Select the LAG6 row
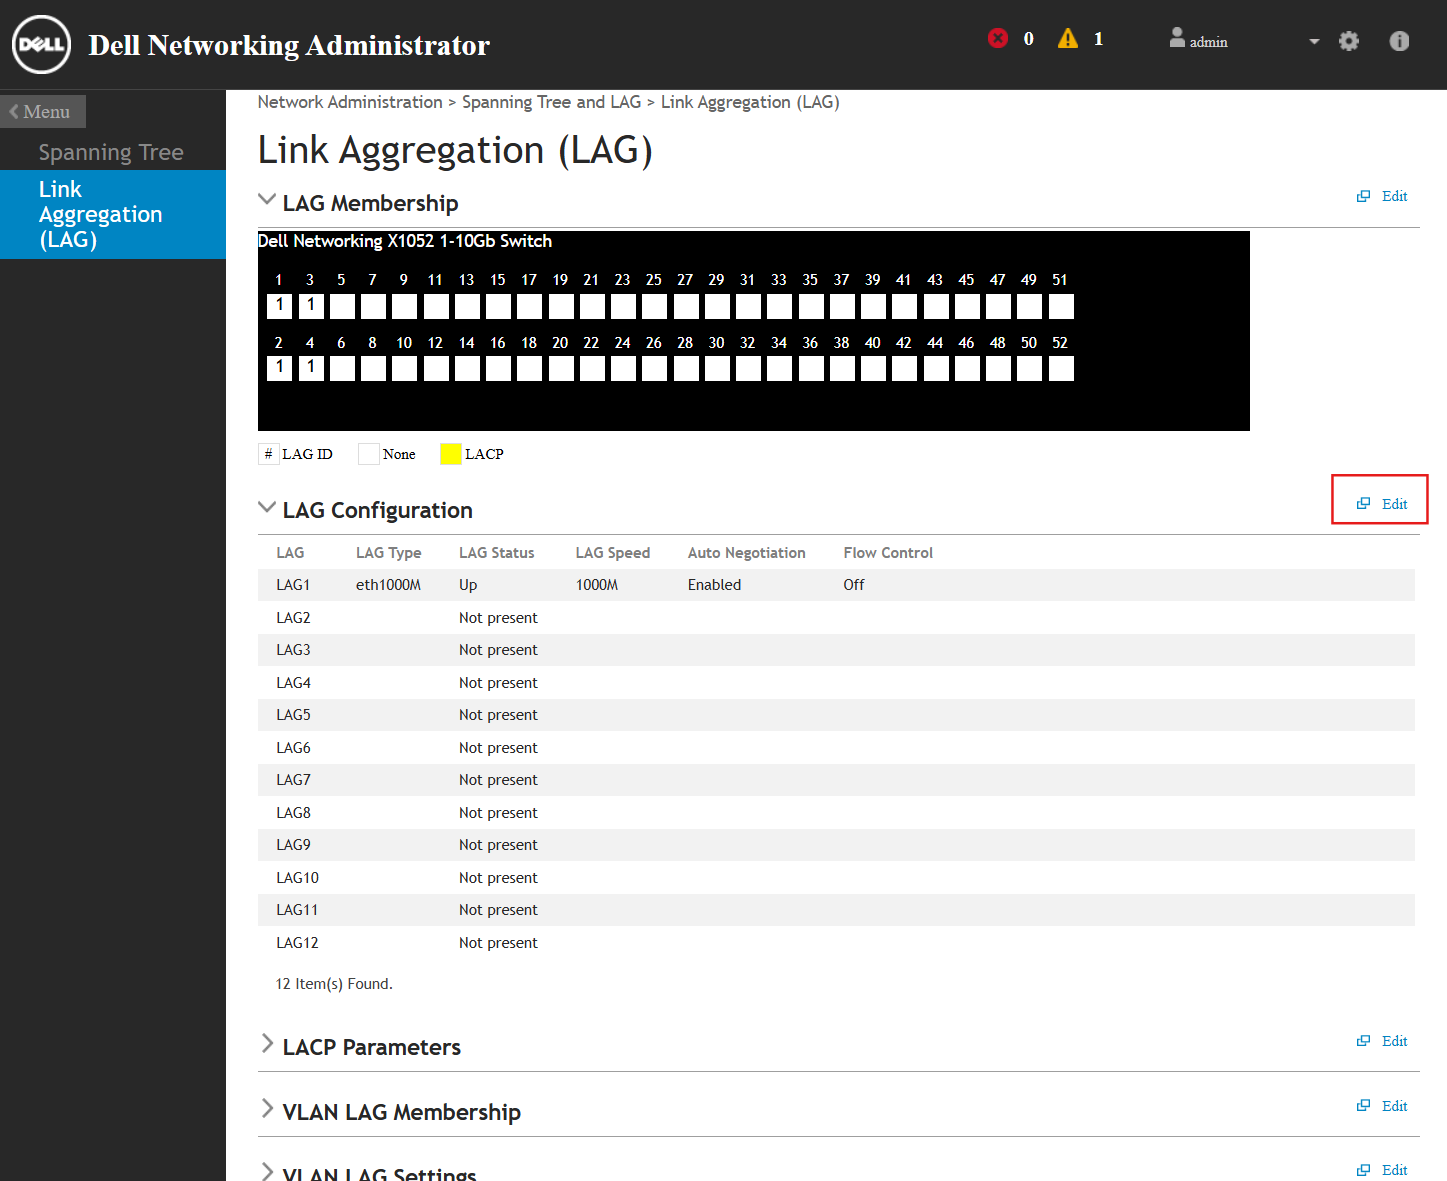 pyautogui.click(x=836, y=748)
